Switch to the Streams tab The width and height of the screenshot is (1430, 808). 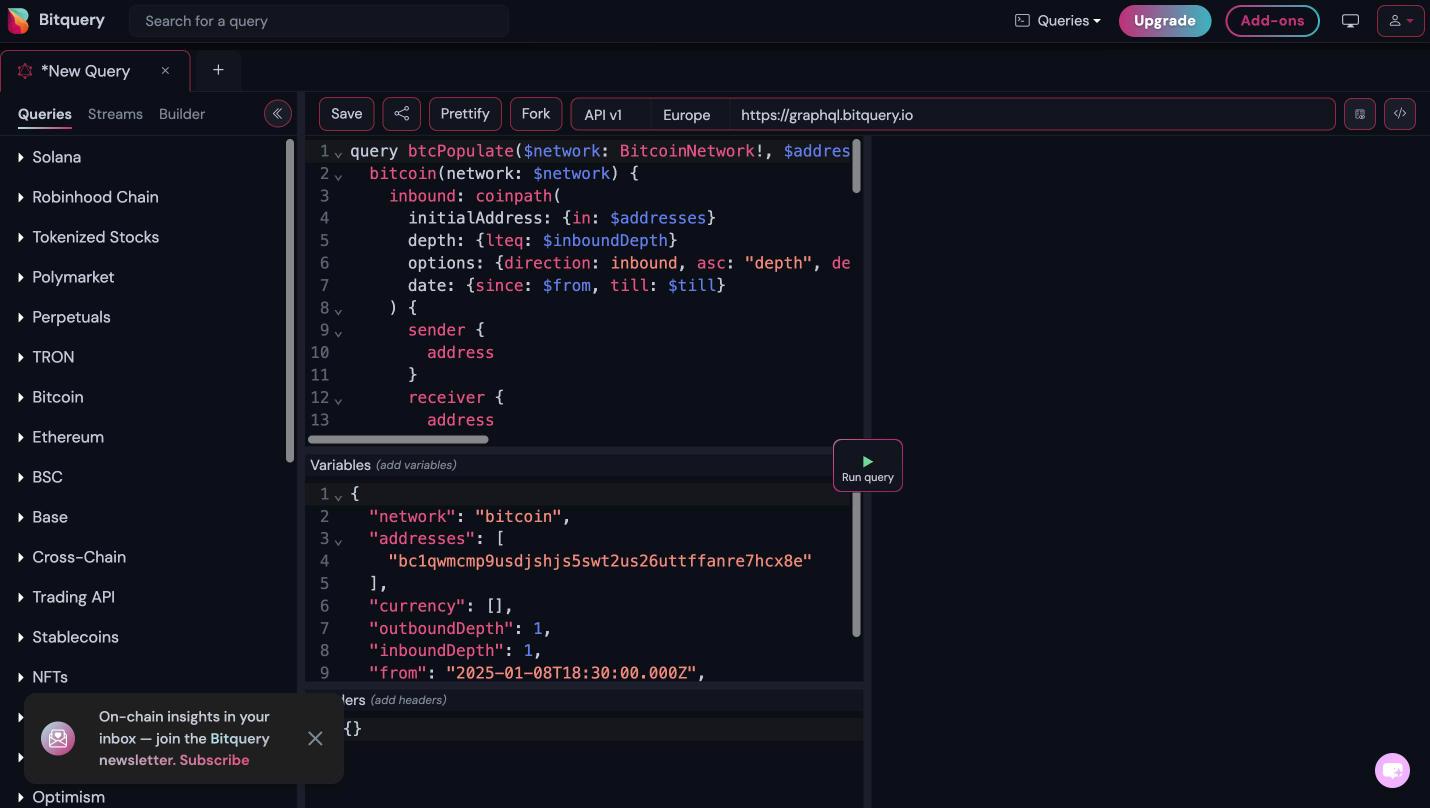[x=115, y=114]
